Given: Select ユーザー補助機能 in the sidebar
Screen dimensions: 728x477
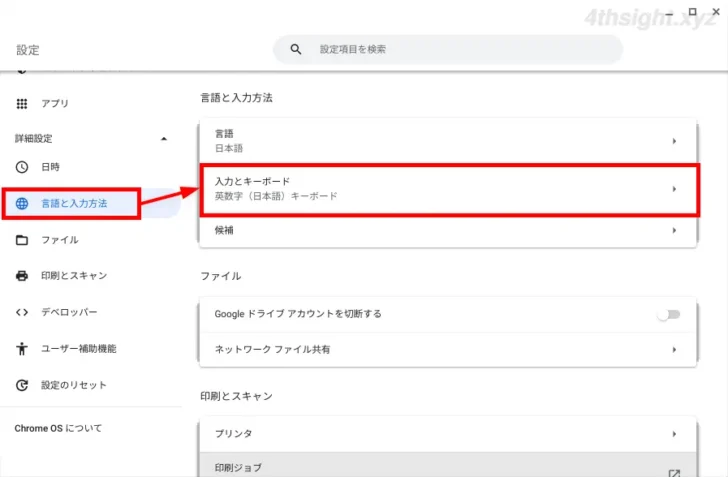Looking at the screenshot, I should pos(78,348).
